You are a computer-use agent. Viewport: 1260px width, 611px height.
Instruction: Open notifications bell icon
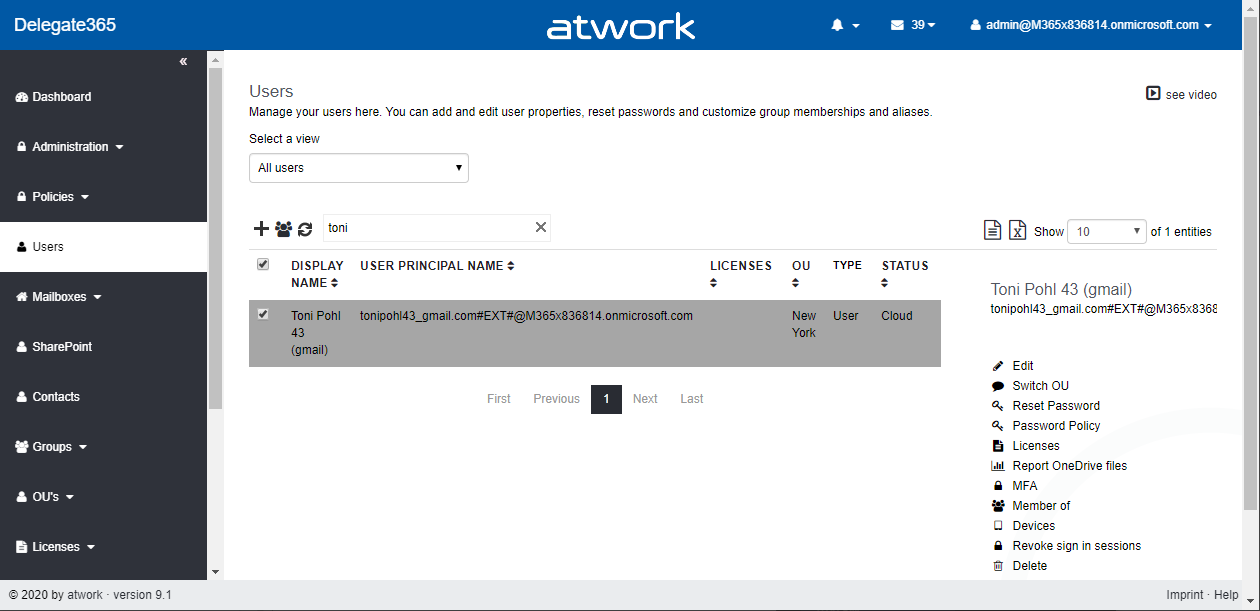click(x=844, y=25)
